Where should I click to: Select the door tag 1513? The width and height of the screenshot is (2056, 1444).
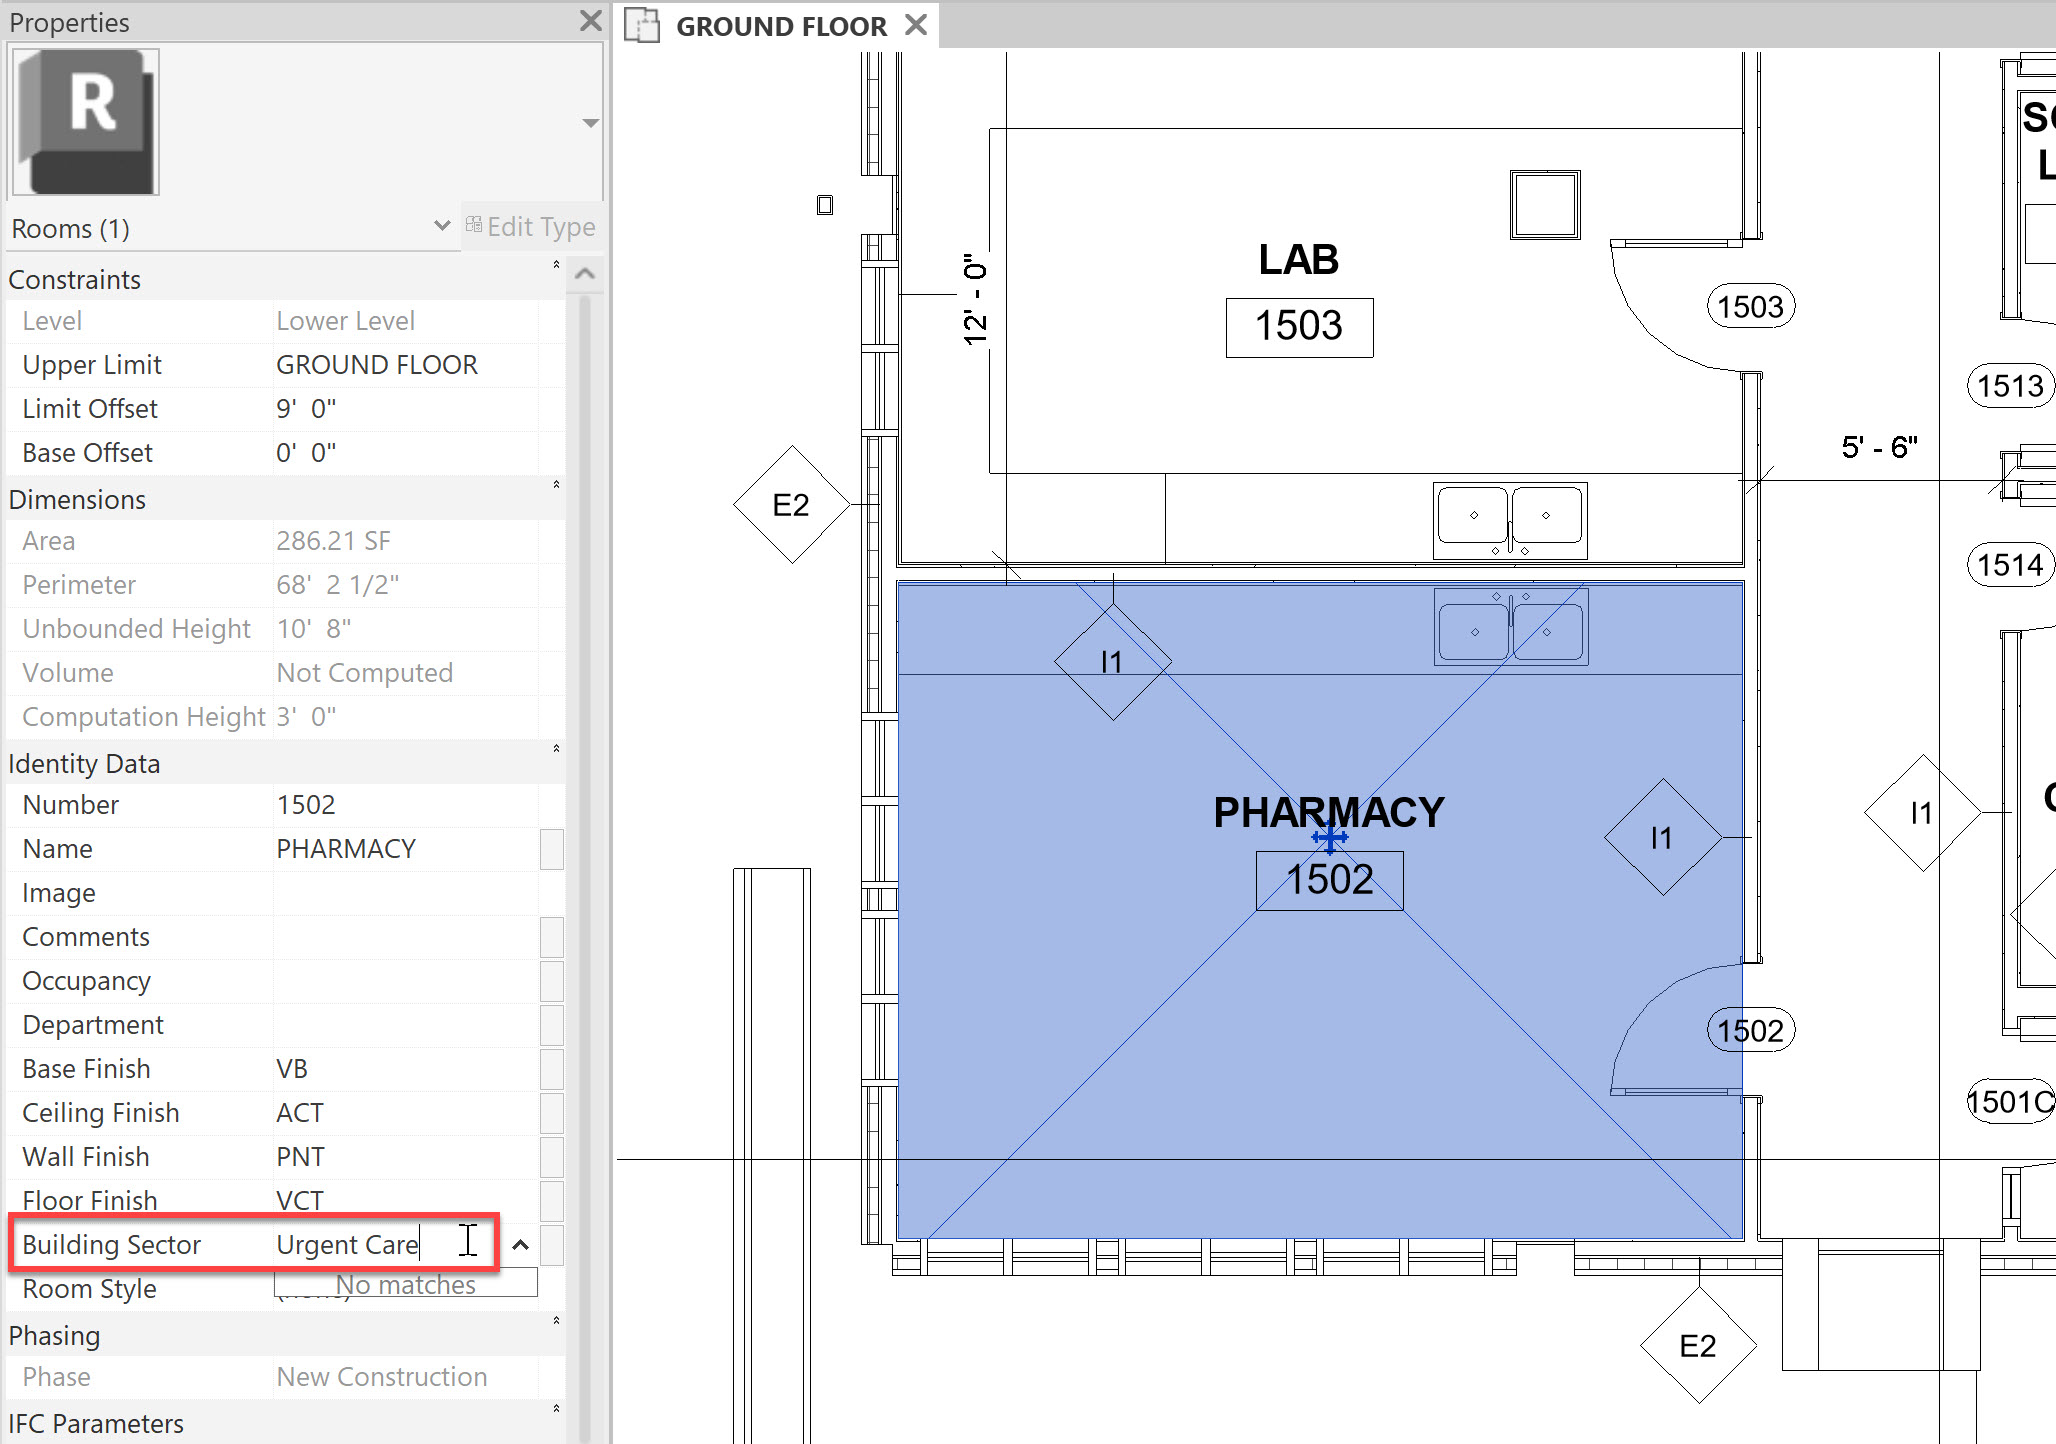pos(2010,386)
